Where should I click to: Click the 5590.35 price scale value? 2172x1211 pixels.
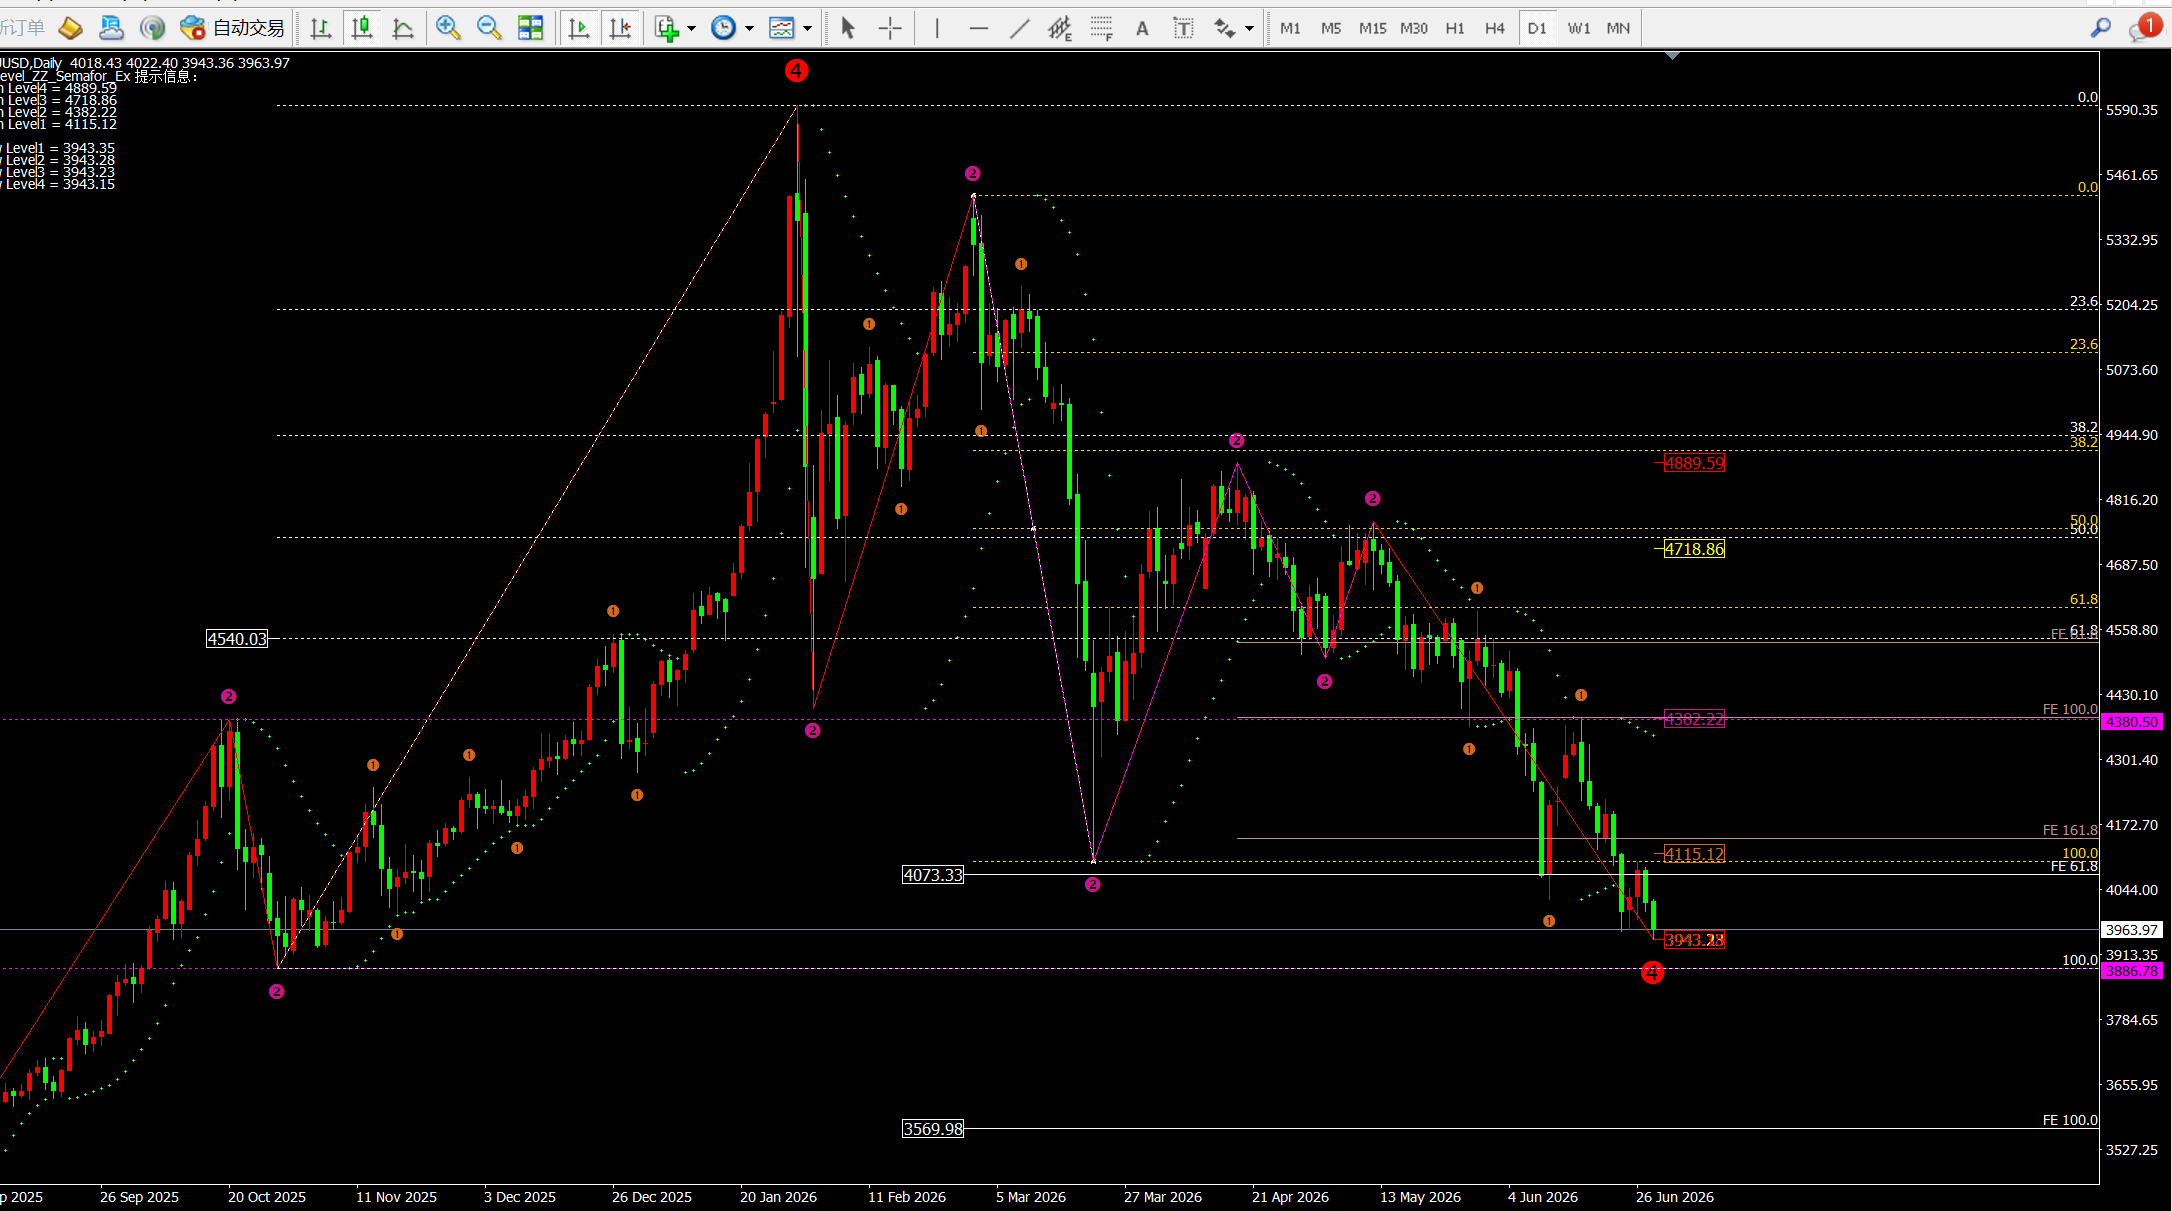coord(2132,110)
